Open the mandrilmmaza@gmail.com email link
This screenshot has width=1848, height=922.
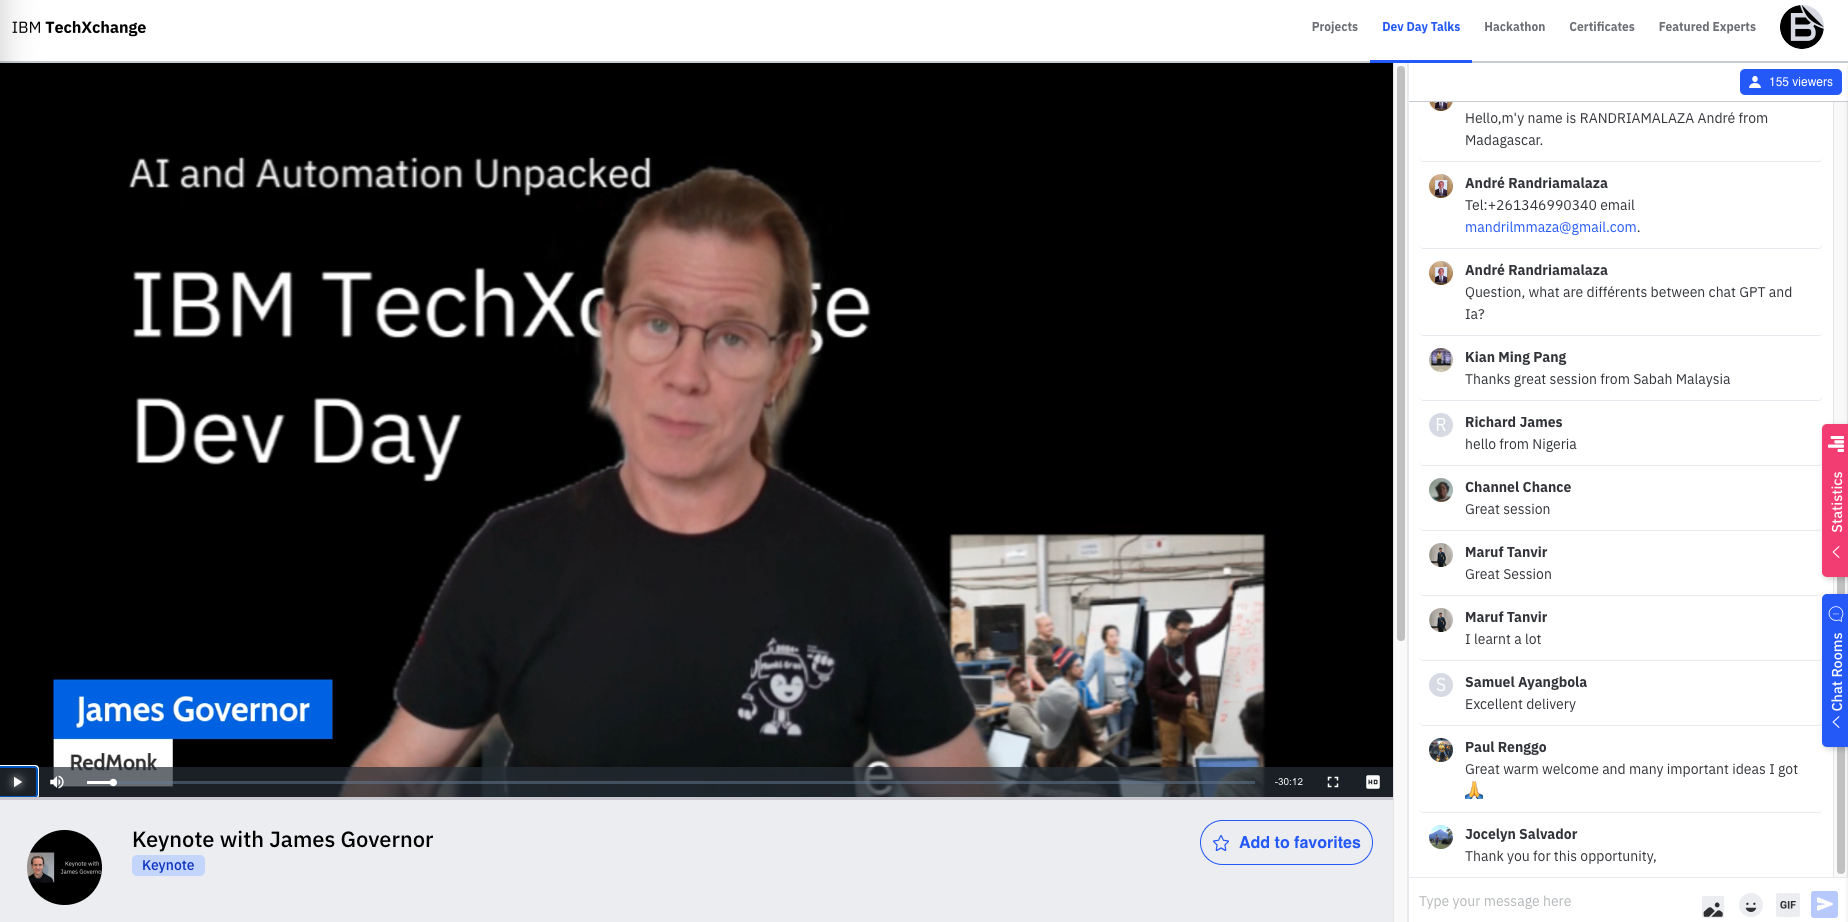(x=1550, y=227)
